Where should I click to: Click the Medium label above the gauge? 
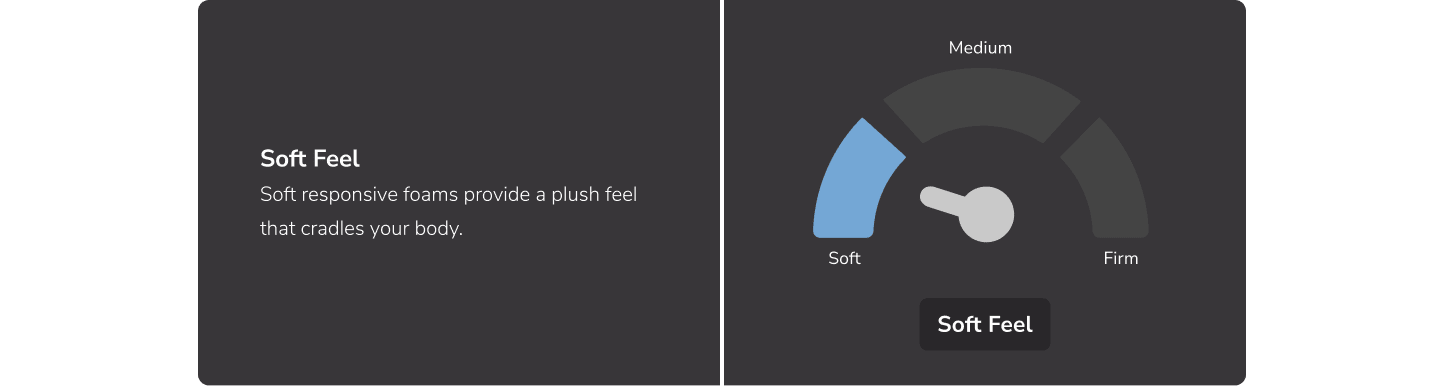point(980,47)
